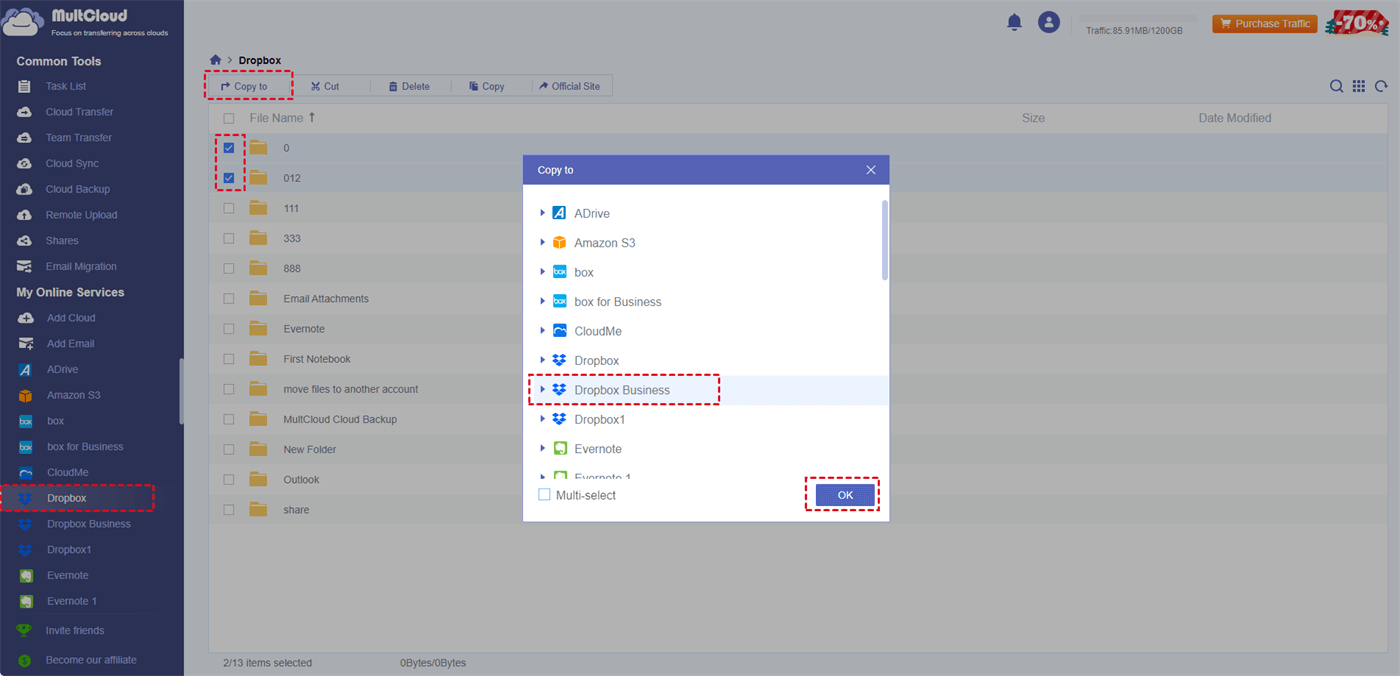Check the 'share' folder checkbox
The image size is (1400, 676).
[x=229, y=510]
